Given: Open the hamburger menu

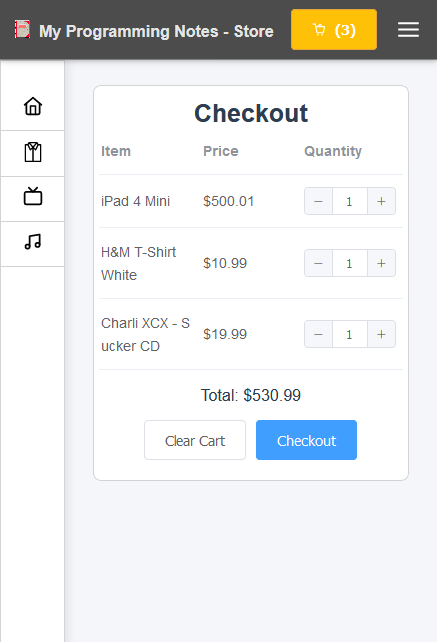Looking at the screenshot, I should pos(408,30).
